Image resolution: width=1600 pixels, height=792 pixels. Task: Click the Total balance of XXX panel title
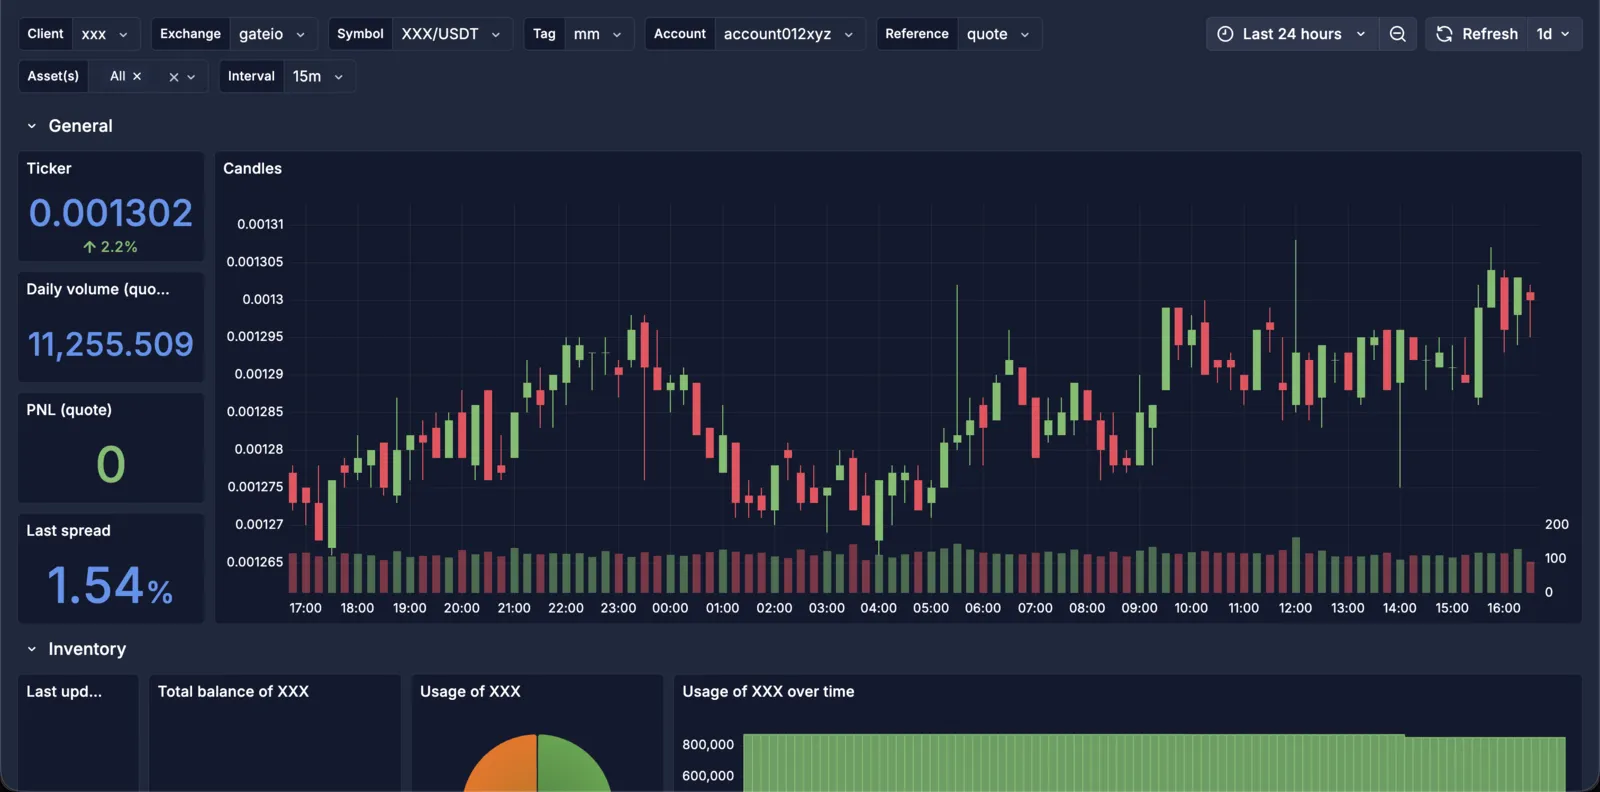pos(233,691)
